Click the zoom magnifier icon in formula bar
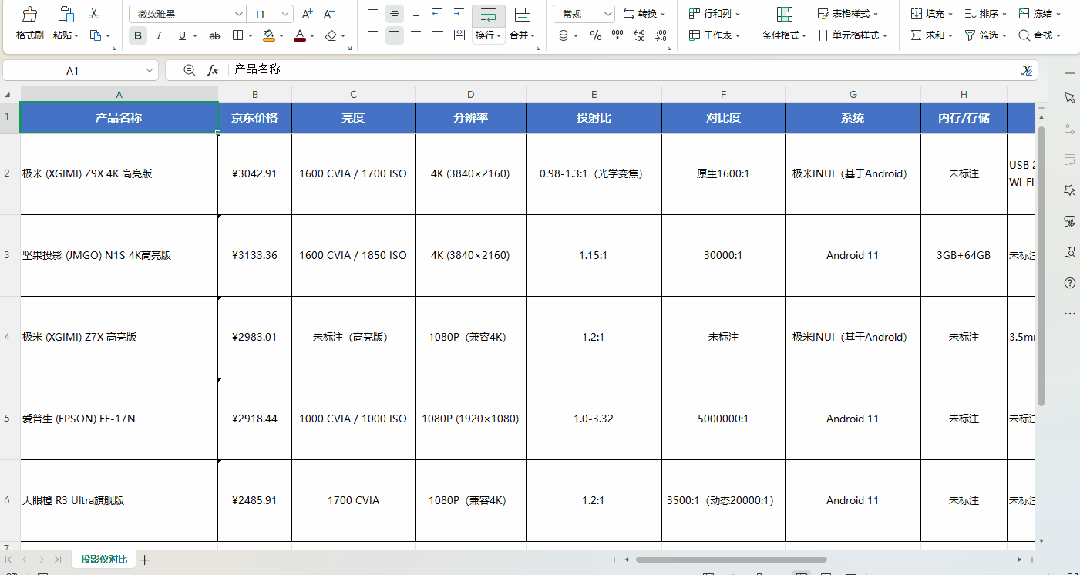Image resolution: width=1080 pixels, height=575 pixels. [x=189, y=70]
